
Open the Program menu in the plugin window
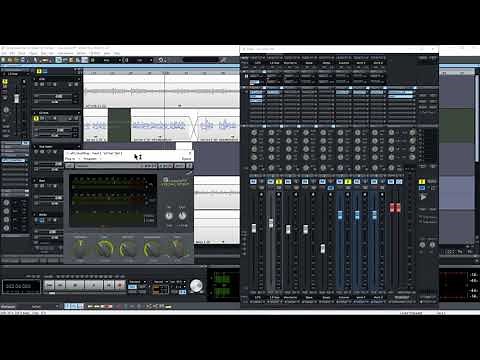coord(90,159)
